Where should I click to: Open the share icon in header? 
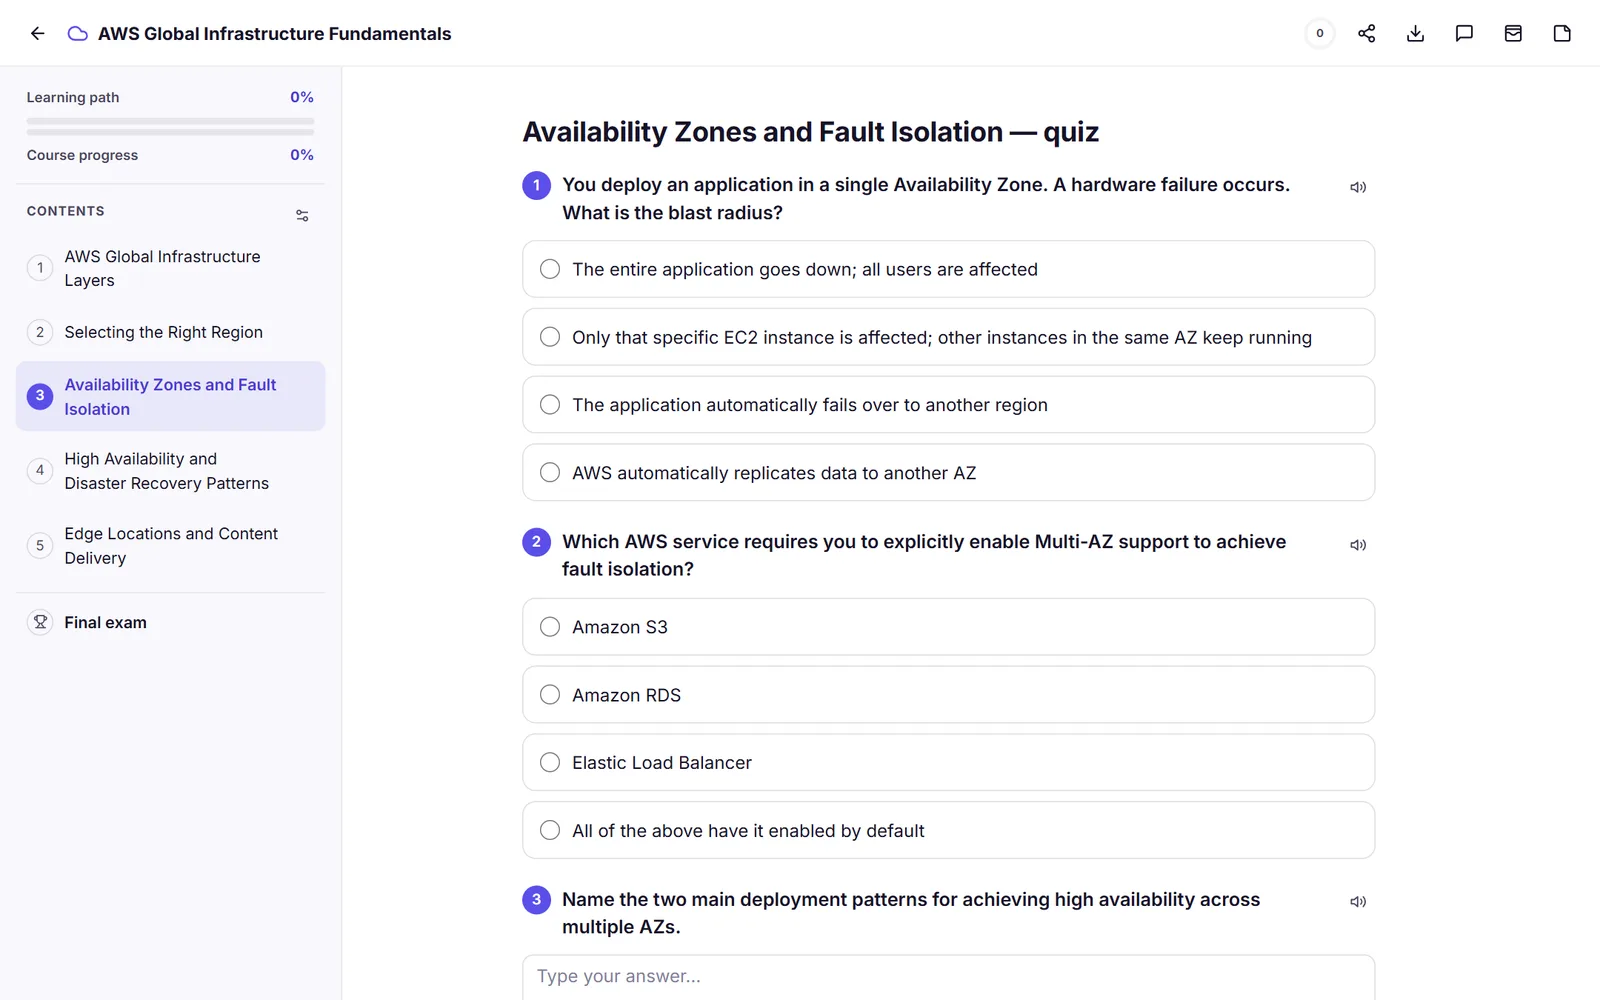[1366, 33]
